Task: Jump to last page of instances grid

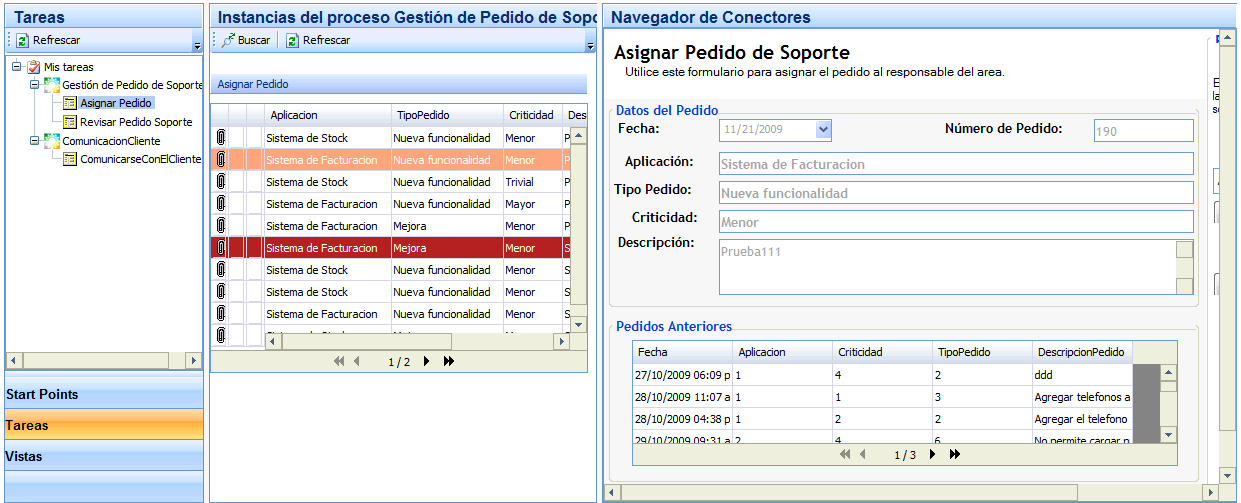Action: pos(448,362)
